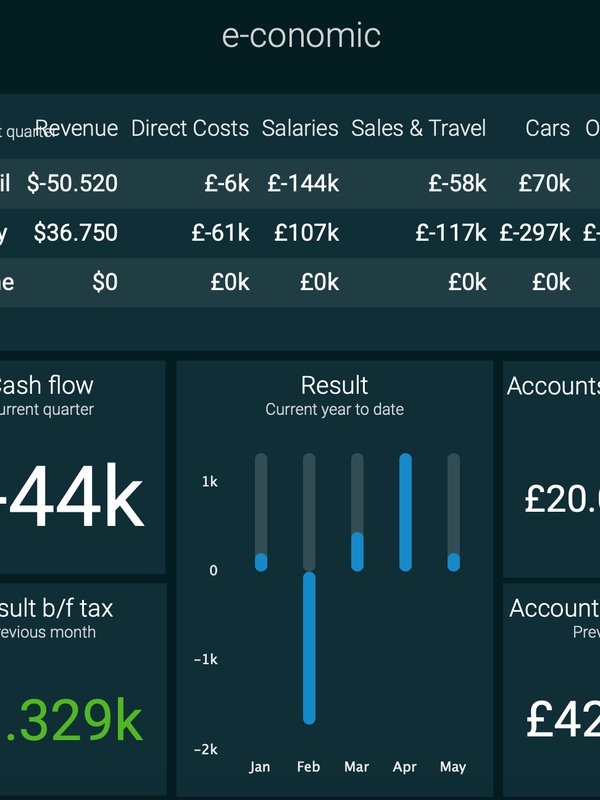Select the Revenue column header
Viewport: 600px width, 800px height.
pos(76,128)
